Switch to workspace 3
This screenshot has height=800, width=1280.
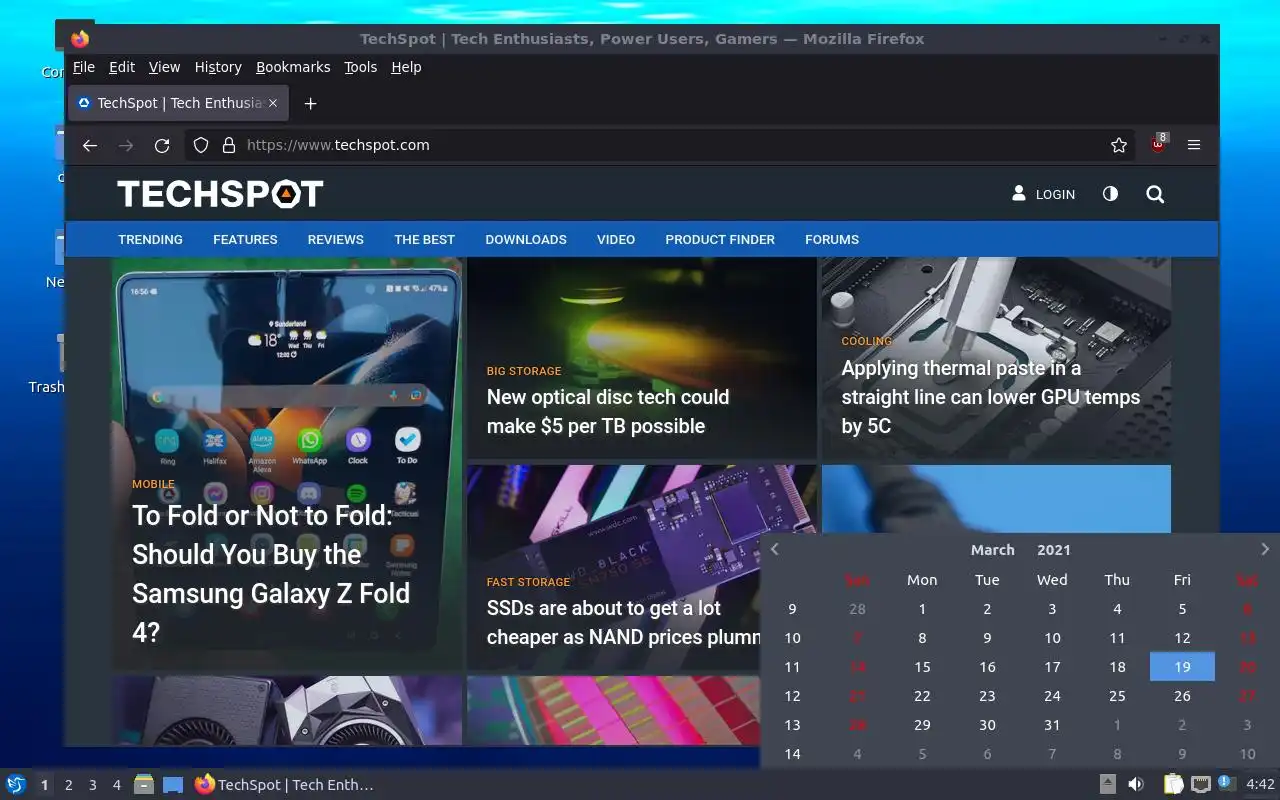pyautogui.click(x=92, y=785)
